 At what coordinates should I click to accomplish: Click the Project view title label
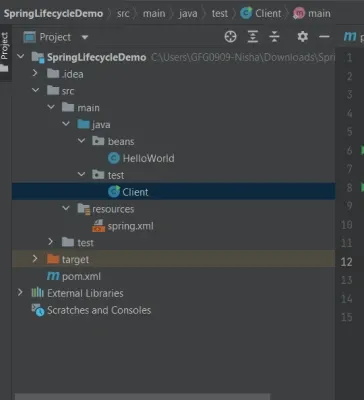click(x=55, y=37)
